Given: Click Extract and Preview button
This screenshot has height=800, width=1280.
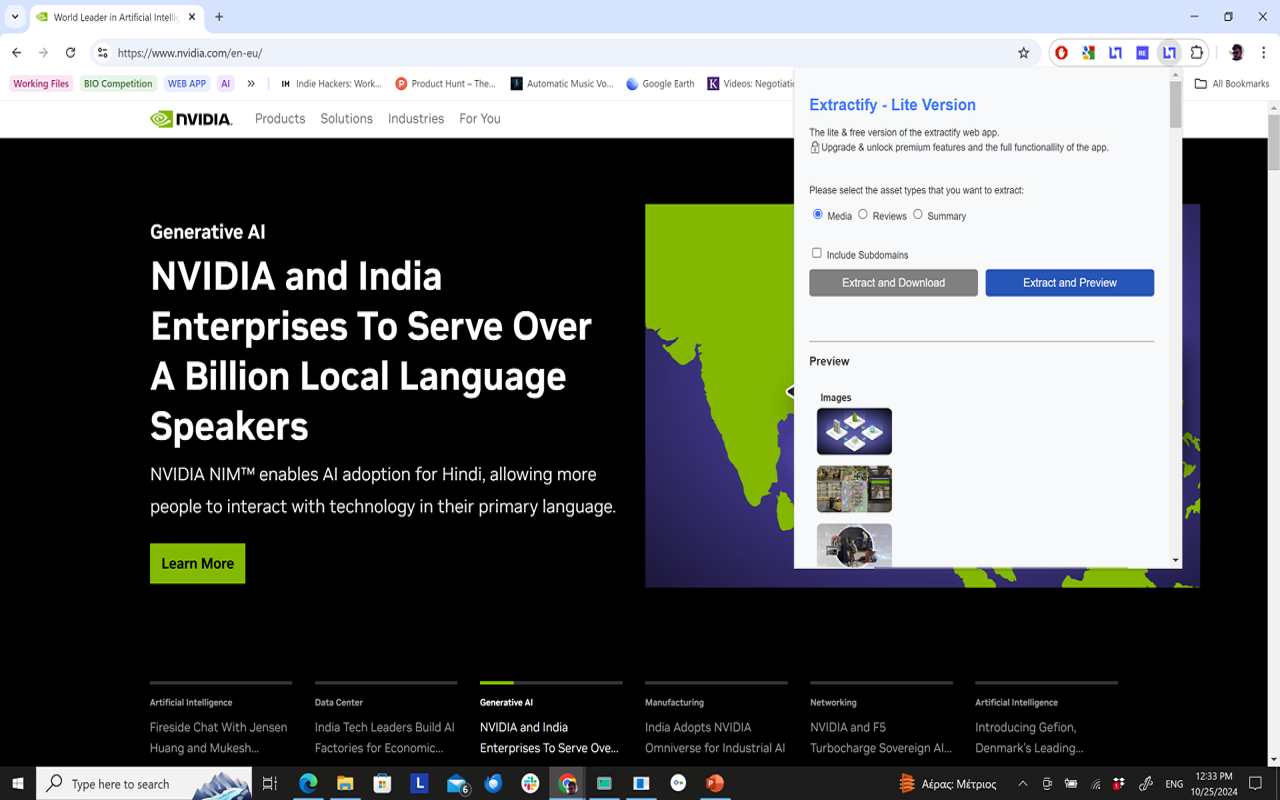Looking at the screenshot, I should 1070,283.
